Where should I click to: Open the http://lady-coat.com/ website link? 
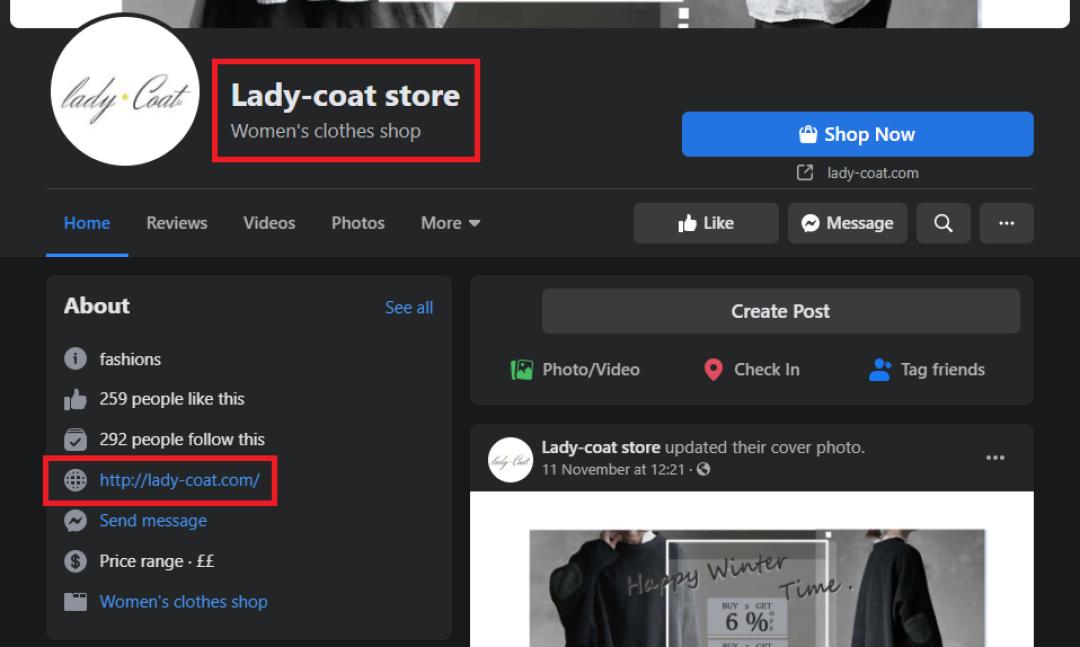click(180, 480)
